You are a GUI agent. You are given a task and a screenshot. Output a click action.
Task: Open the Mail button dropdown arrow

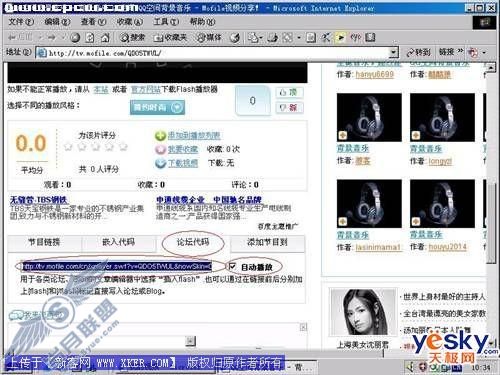point(261,38)
